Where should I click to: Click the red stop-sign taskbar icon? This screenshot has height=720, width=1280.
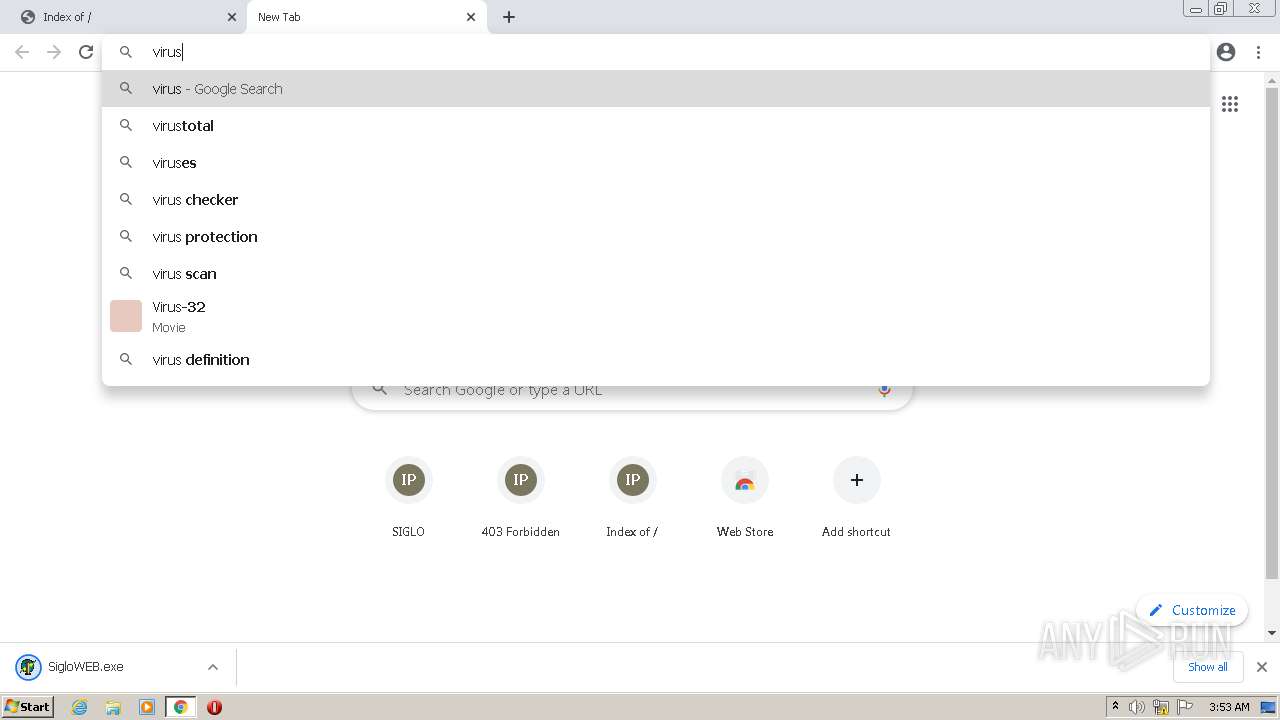tap(214, 707)
